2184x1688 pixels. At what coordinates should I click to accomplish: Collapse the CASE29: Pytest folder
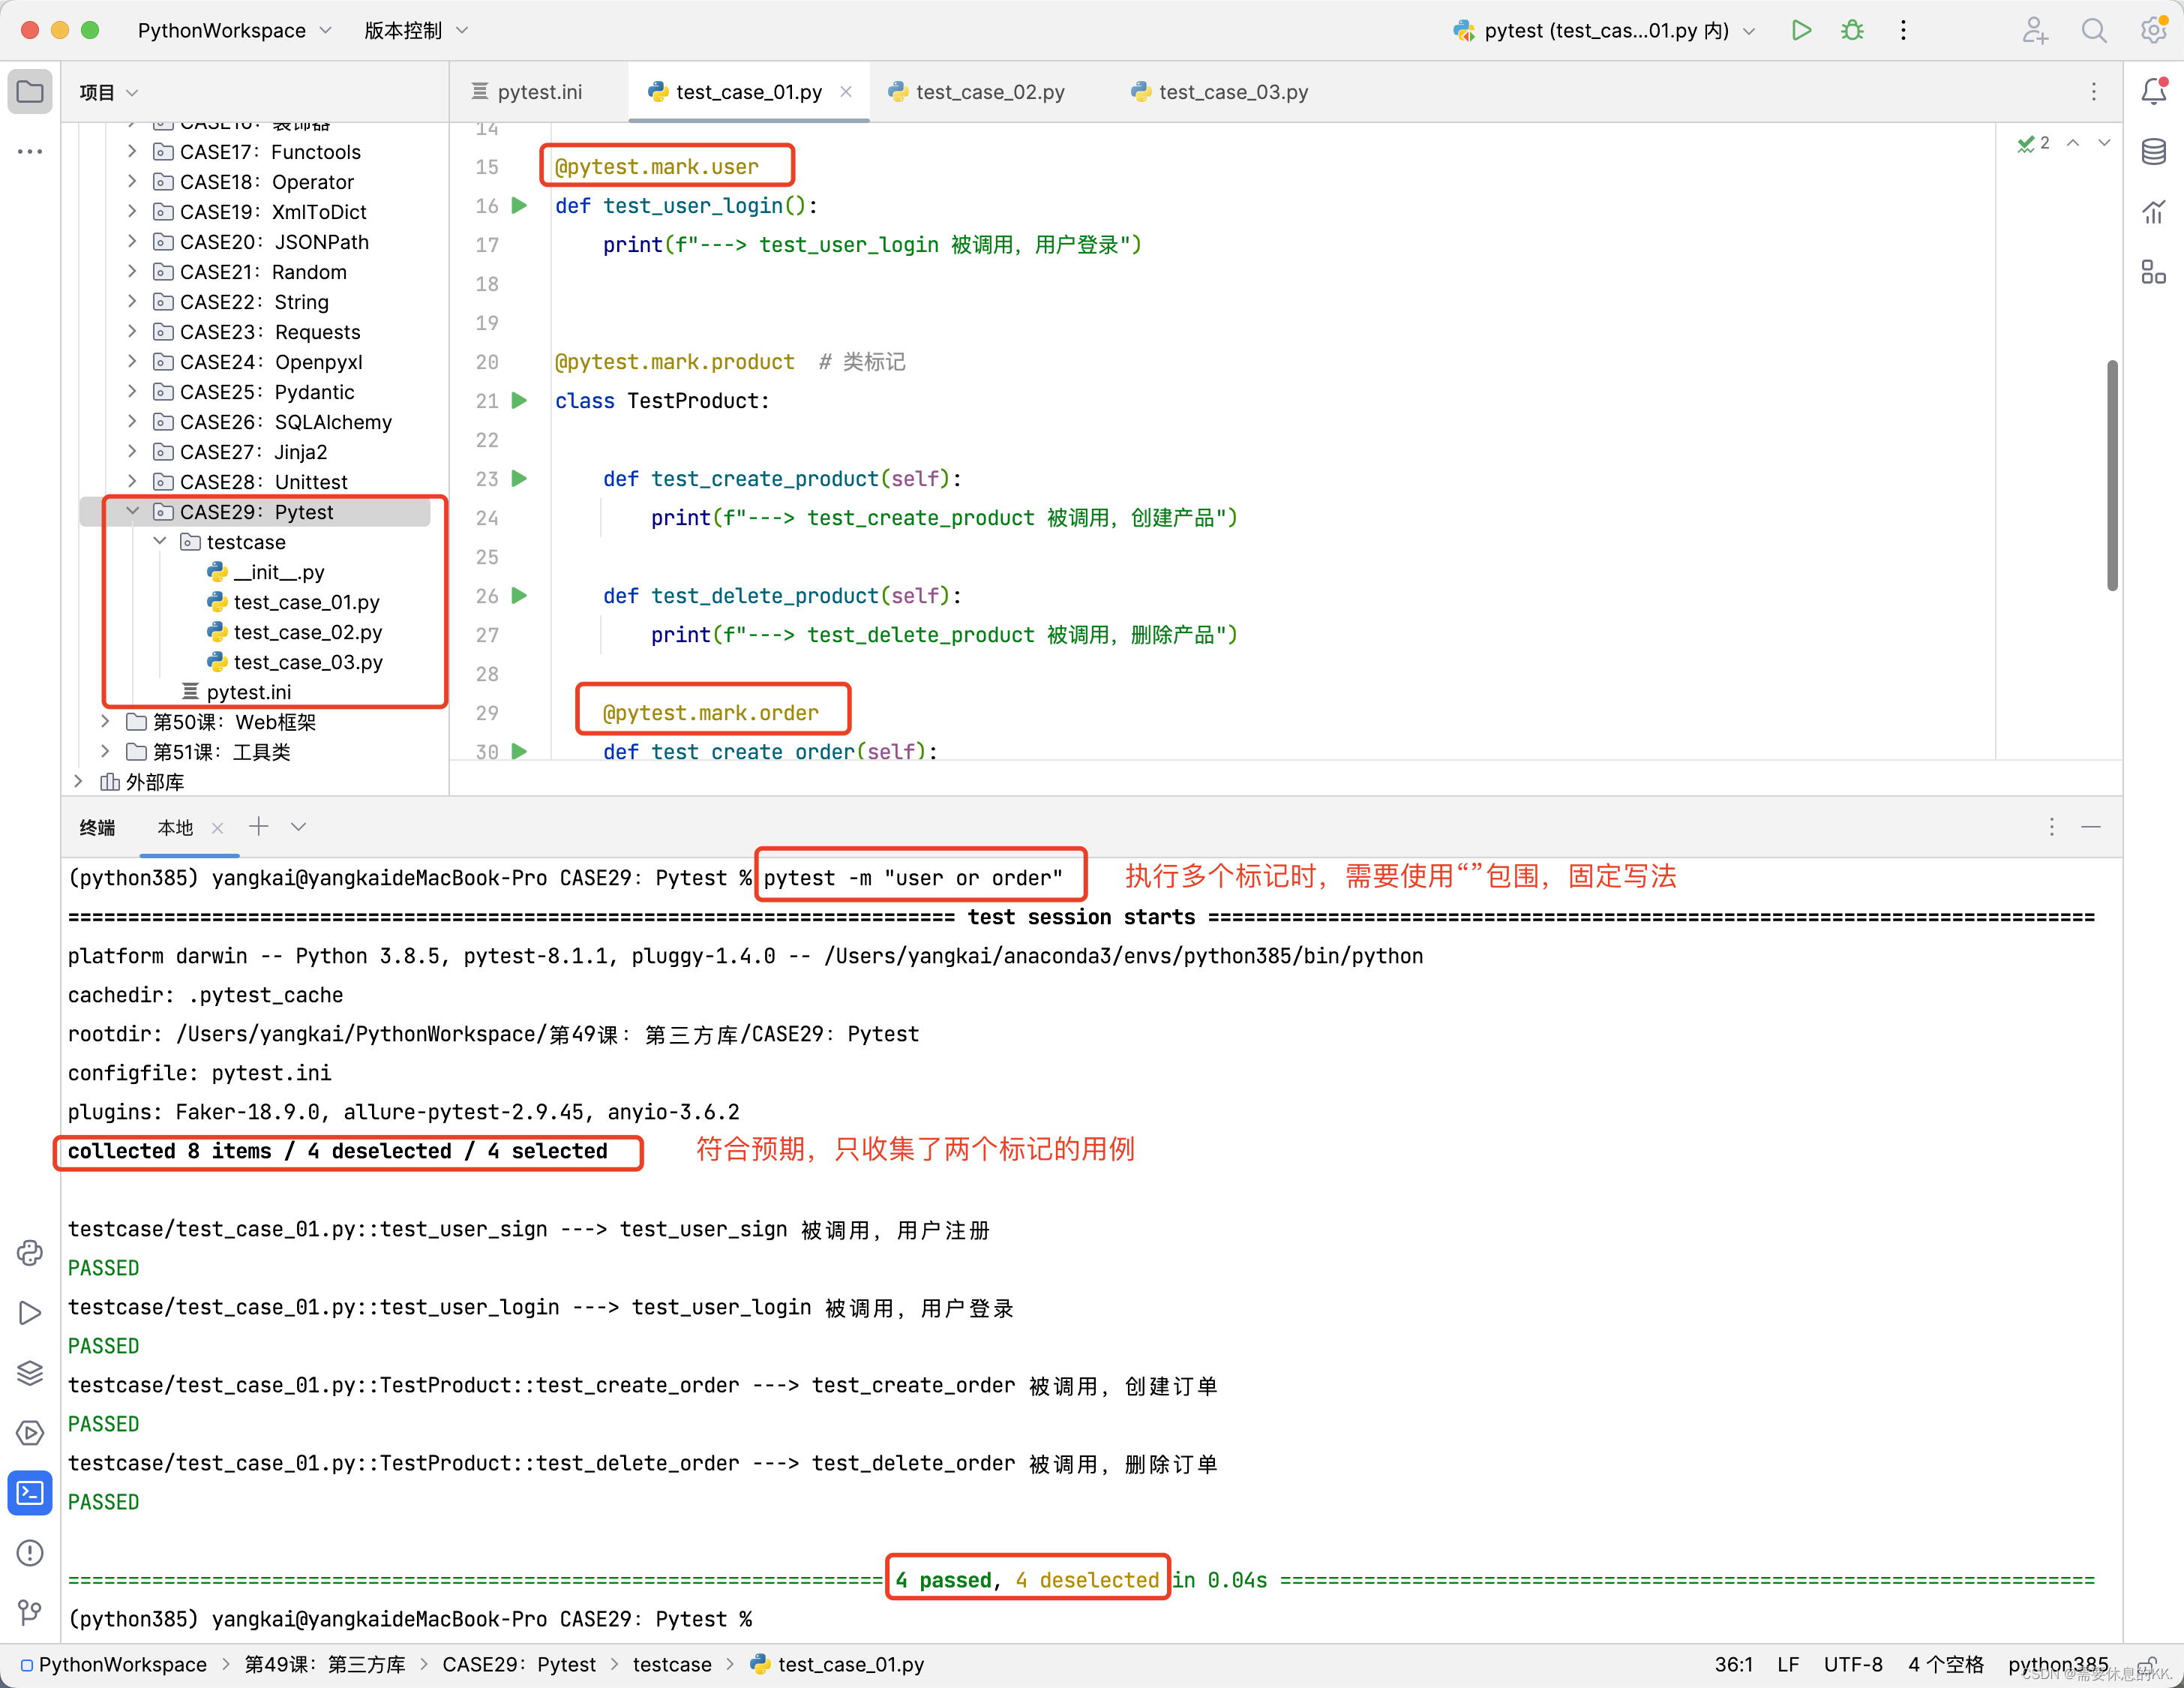tap(132, 512)
